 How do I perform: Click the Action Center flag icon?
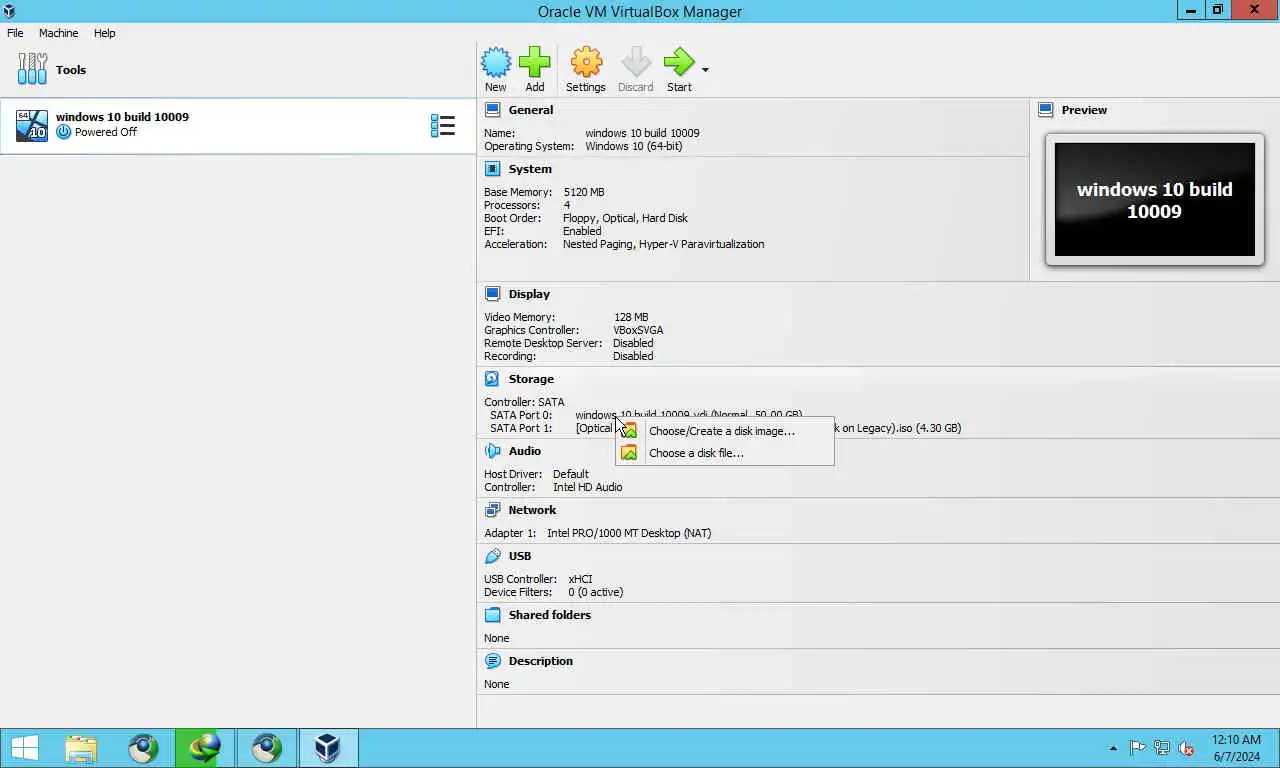[x=1138, y=748]
